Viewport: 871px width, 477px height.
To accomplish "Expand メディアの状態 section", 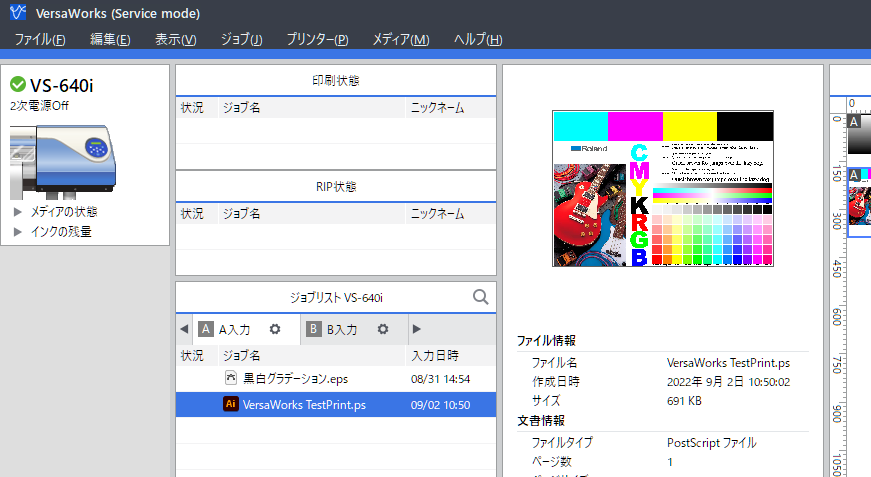I will point(18,212).
